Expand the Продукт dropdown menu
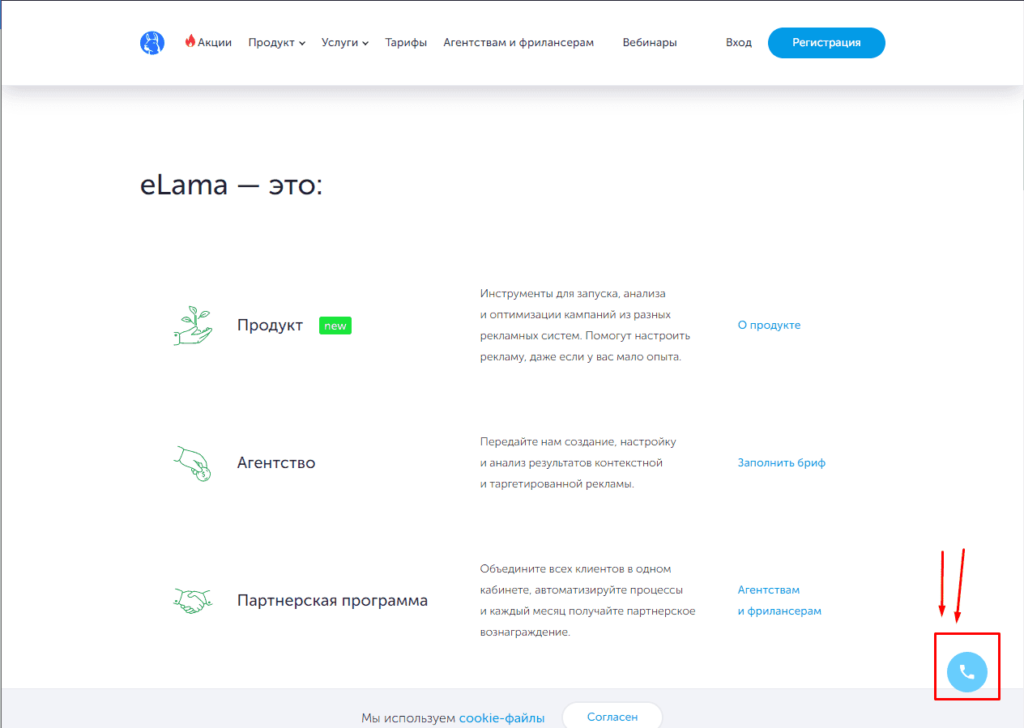Viewport: 1024px width, 728px height. (x=276, y=42)
